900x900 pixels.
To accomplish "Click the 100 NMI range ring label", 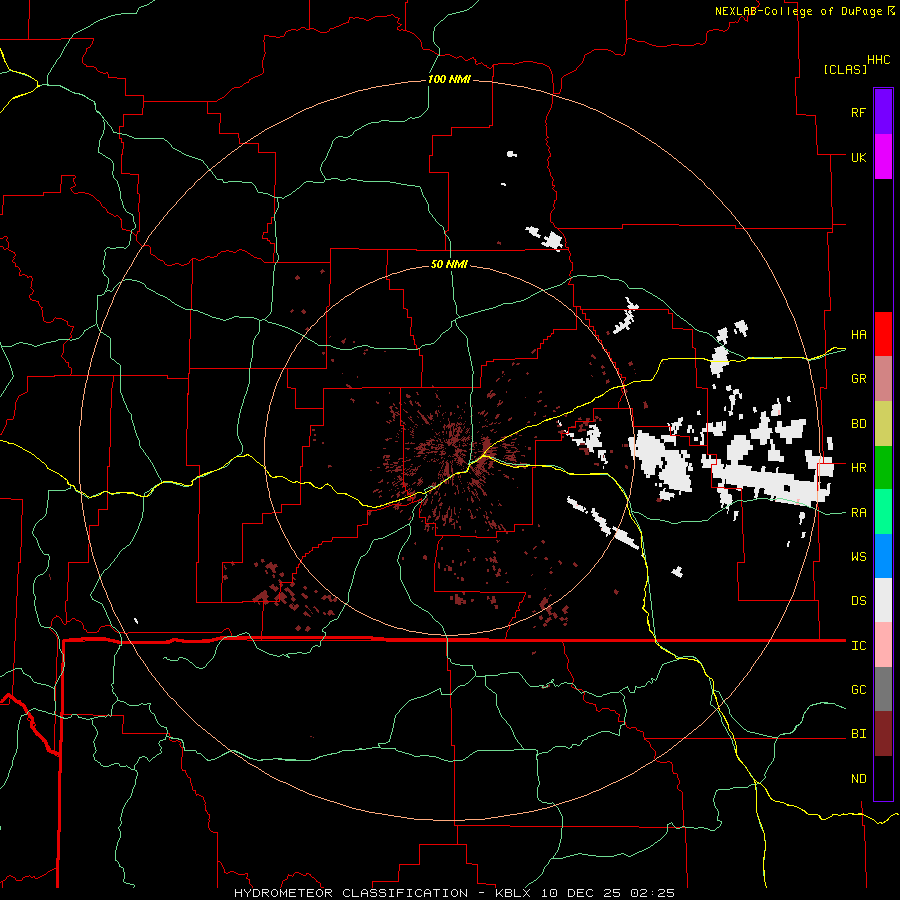I will pyautogui.click(x=449, y=79).
